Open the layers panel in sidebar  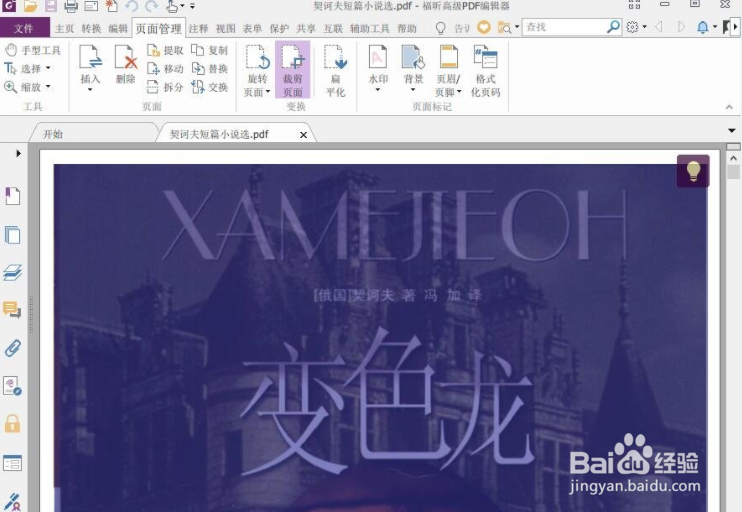coord(12,273)
